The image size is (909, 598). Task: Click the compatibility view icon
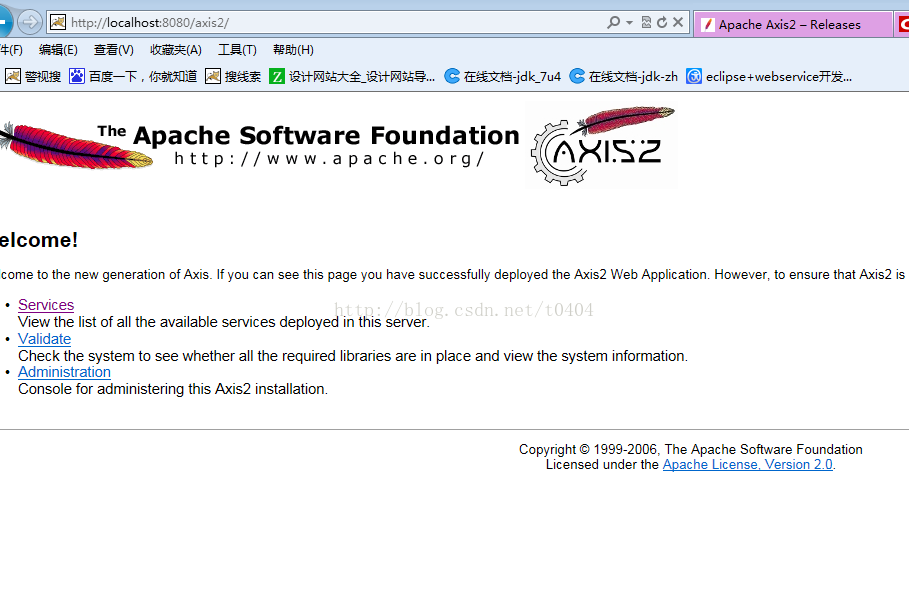646,23
